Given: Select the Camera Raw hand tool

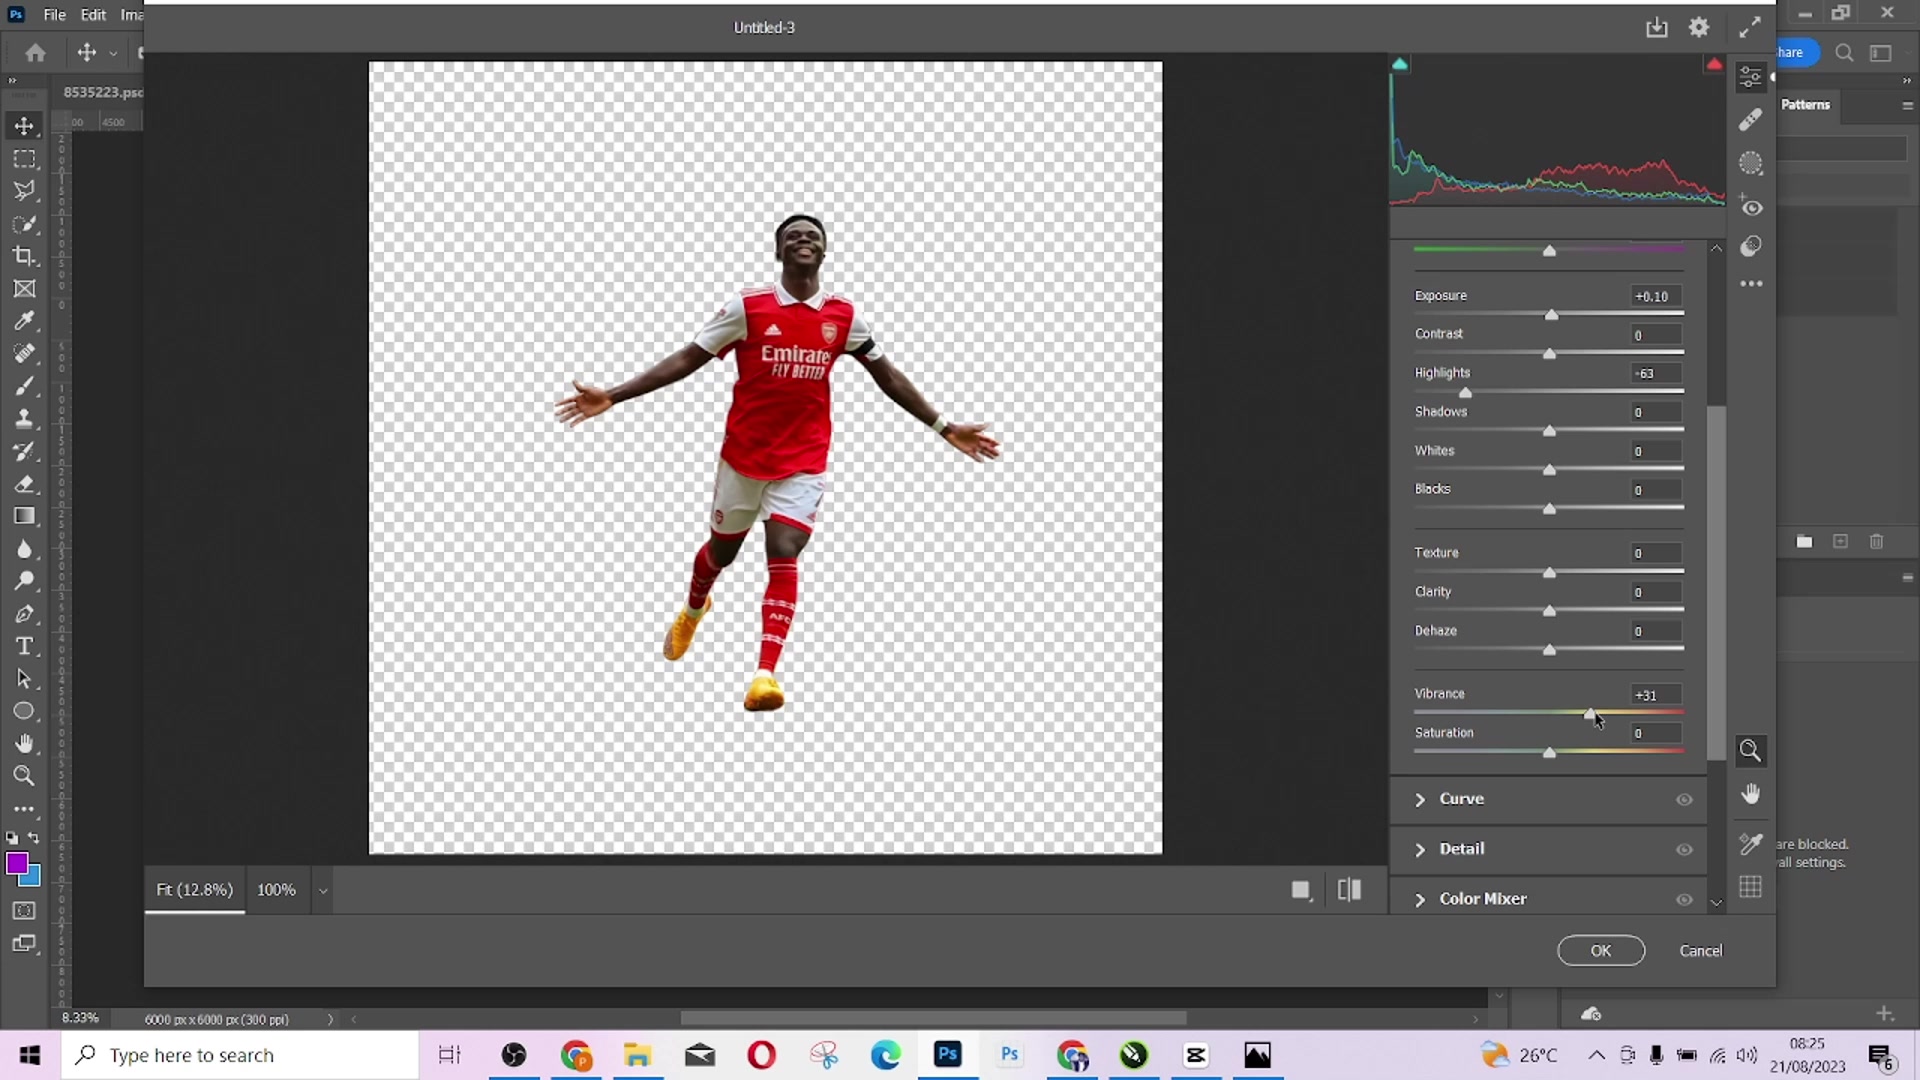Looking at the screenshot, I should [x=1750, y=794].
